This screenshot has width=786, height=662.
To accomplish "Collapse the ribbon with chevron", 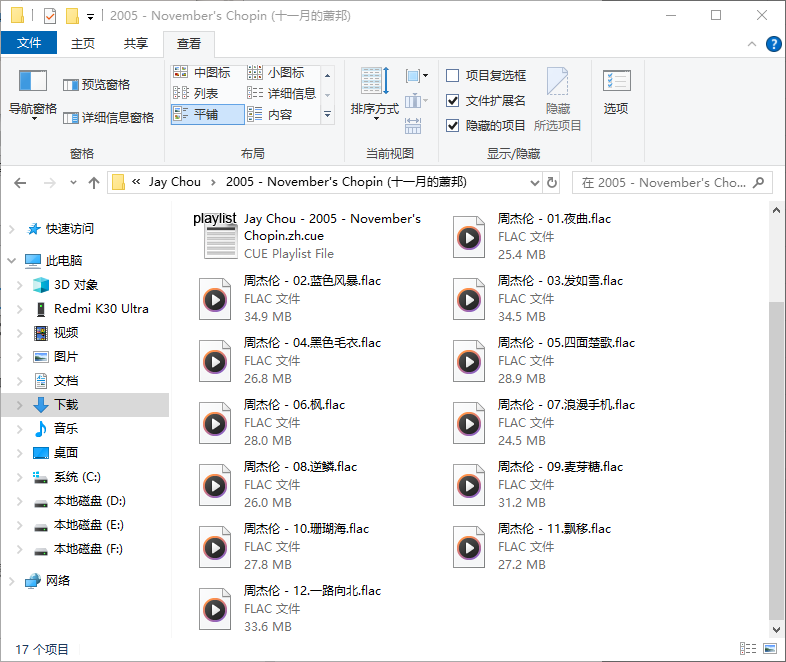I will 752,44.
